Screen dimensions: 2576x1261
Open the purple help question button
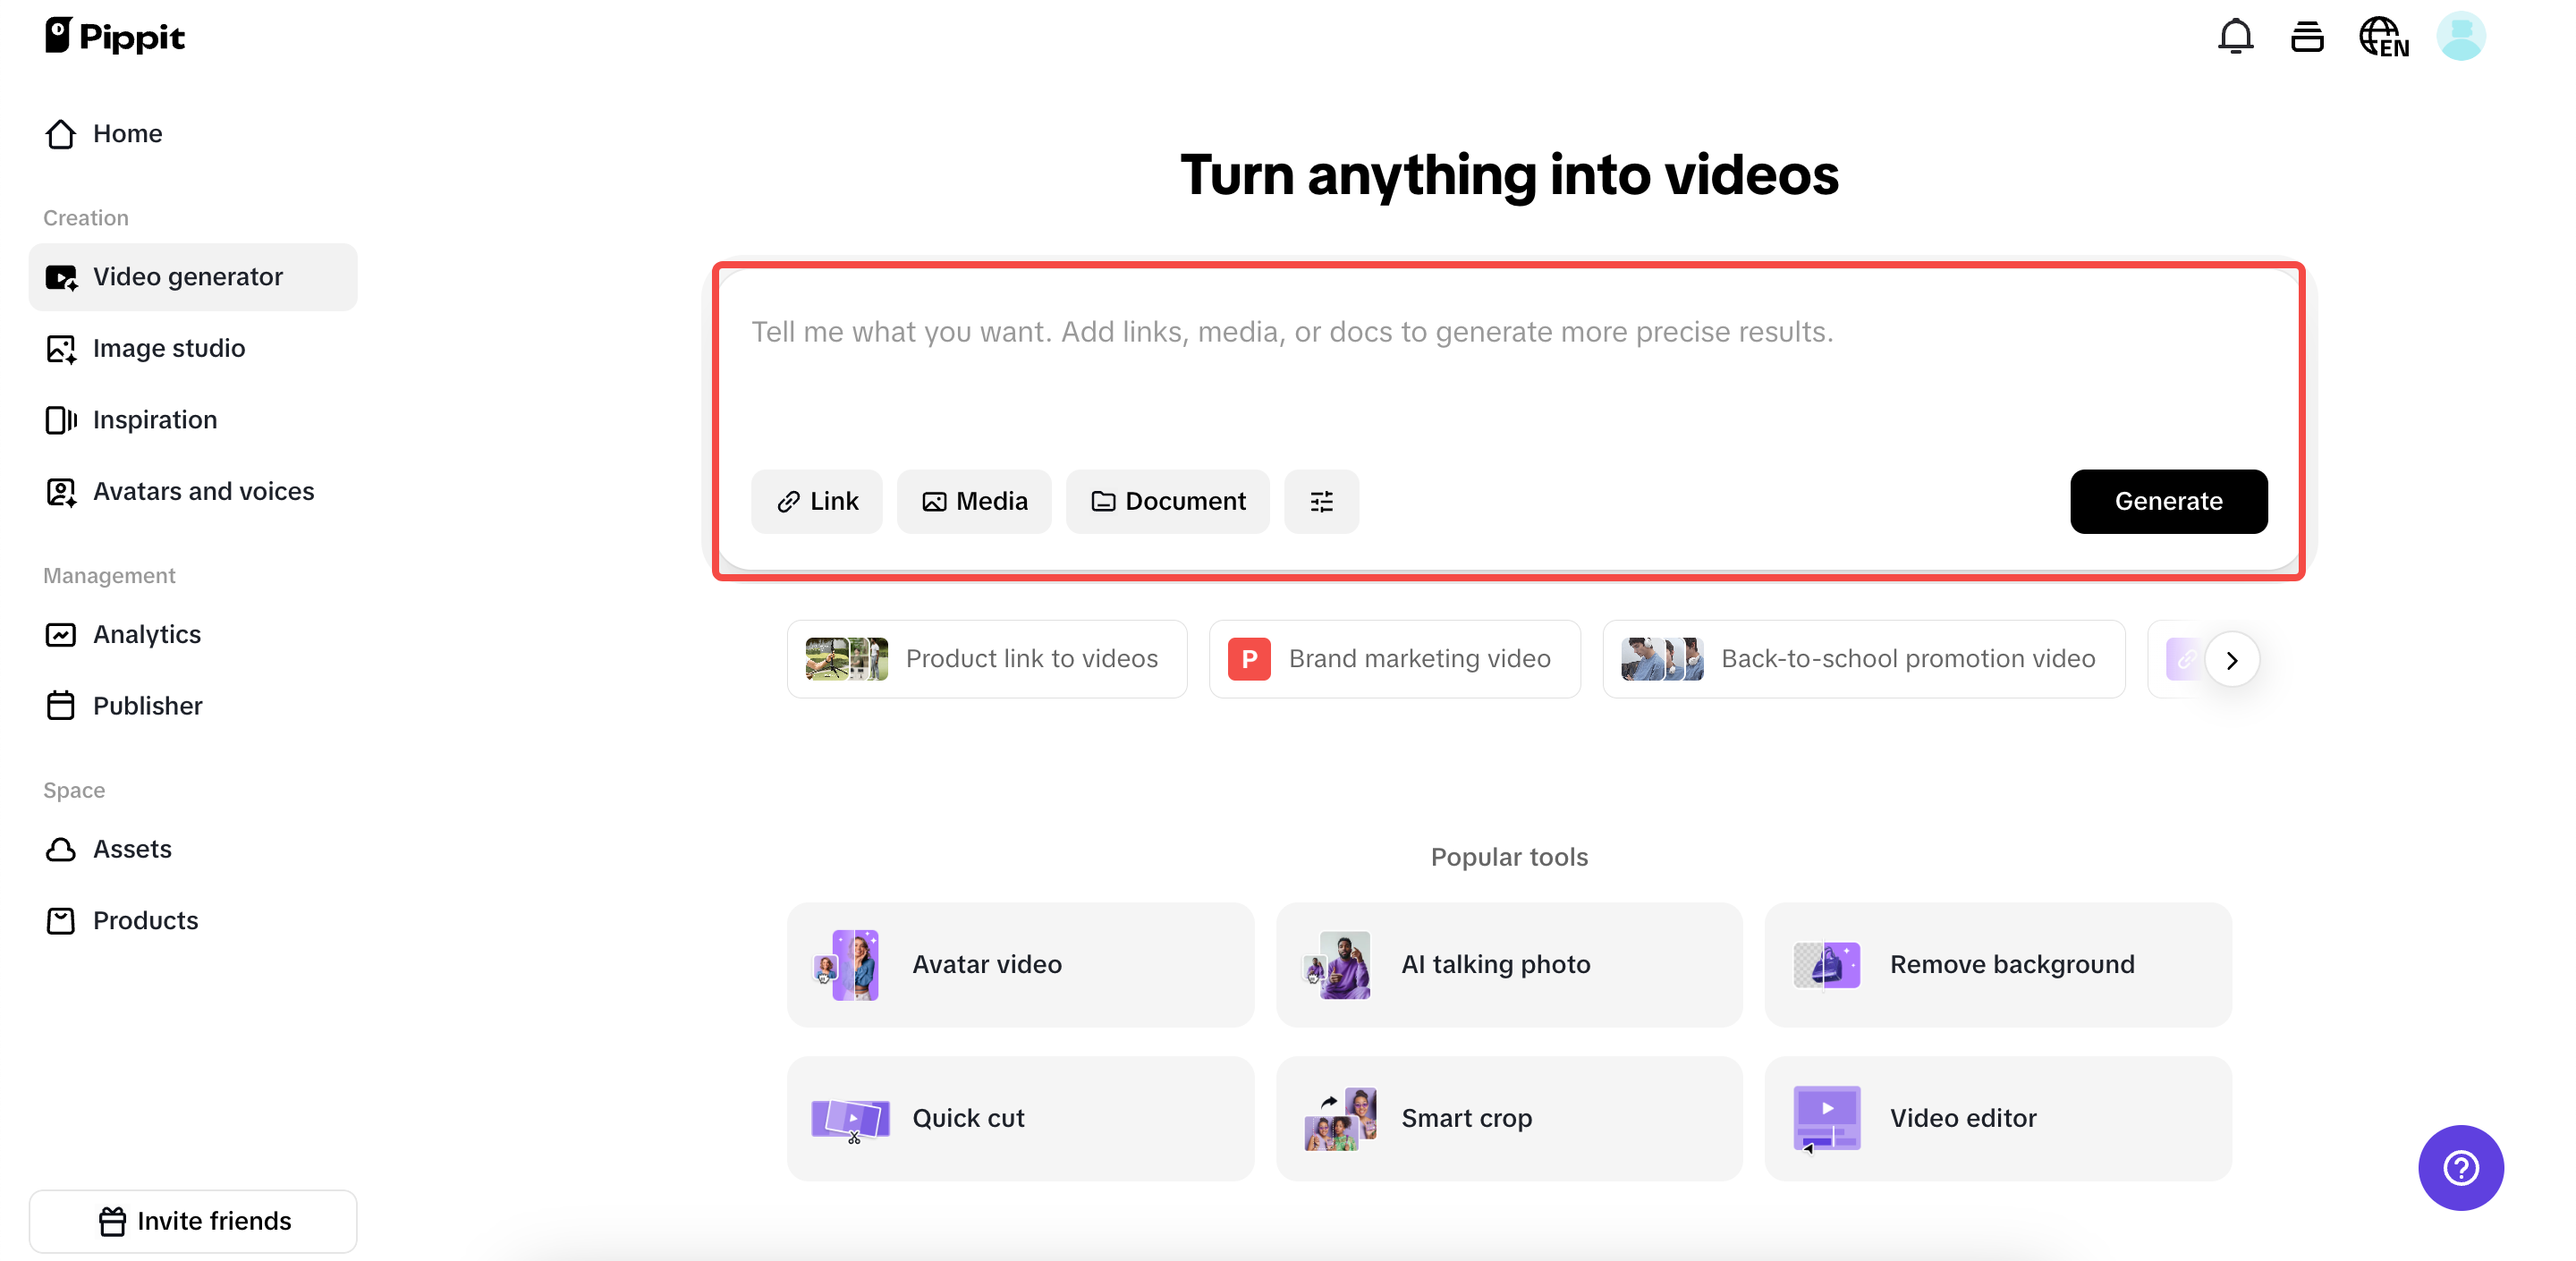(2460, 1167)
